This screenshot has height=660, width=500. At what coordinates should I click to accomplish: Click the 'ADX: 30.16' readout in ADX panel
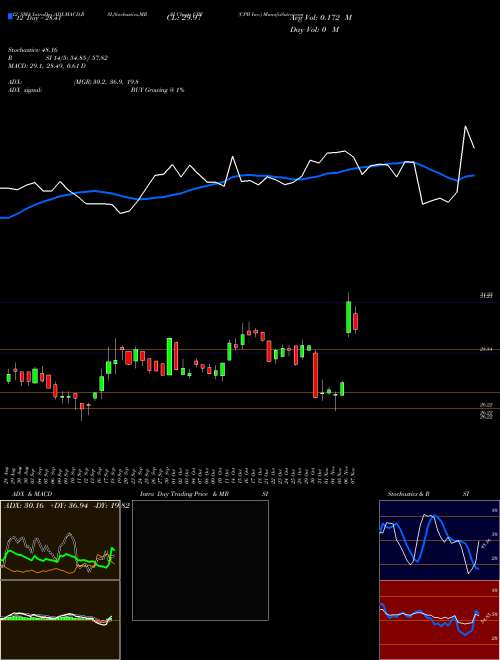tap(24, 505)
